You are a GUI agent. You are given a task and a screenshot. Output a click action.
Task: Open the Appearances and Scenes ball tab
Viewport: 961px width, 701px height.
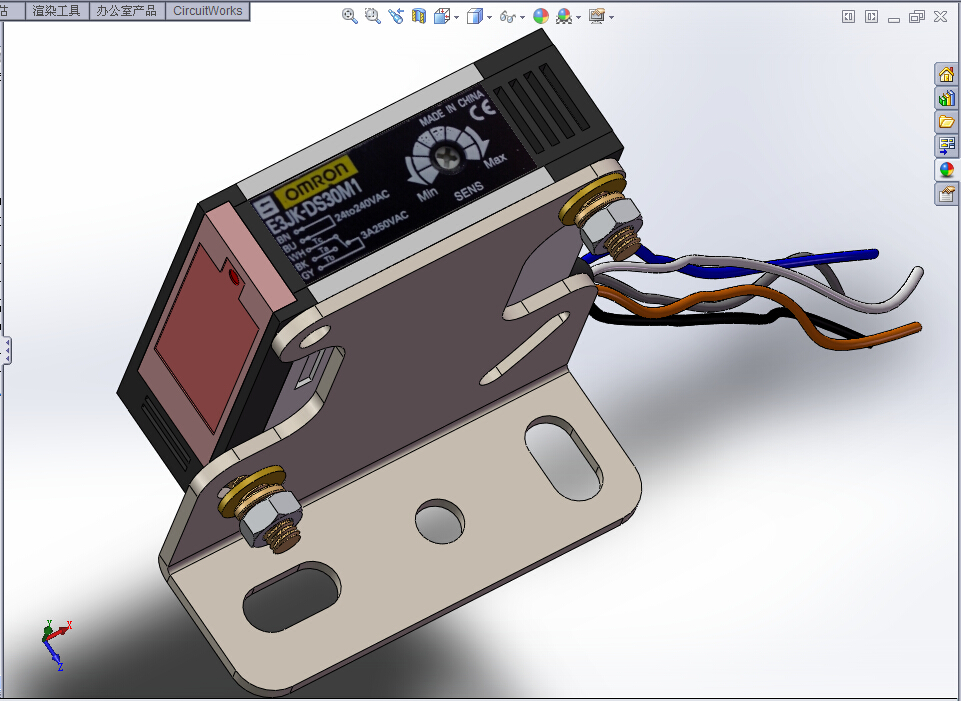click(x=946, y=170)
